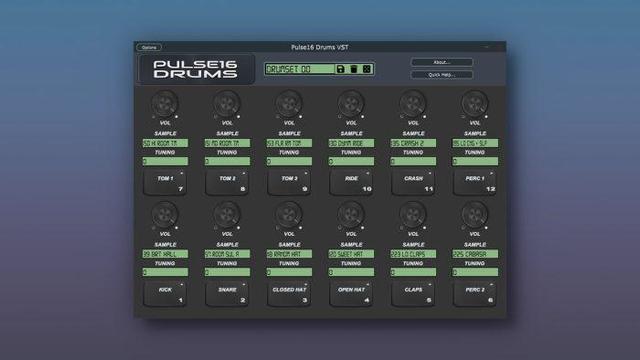The image size is (640, 360).
Task: Click the Ride volume knob
Action: [x=351, y=104]
